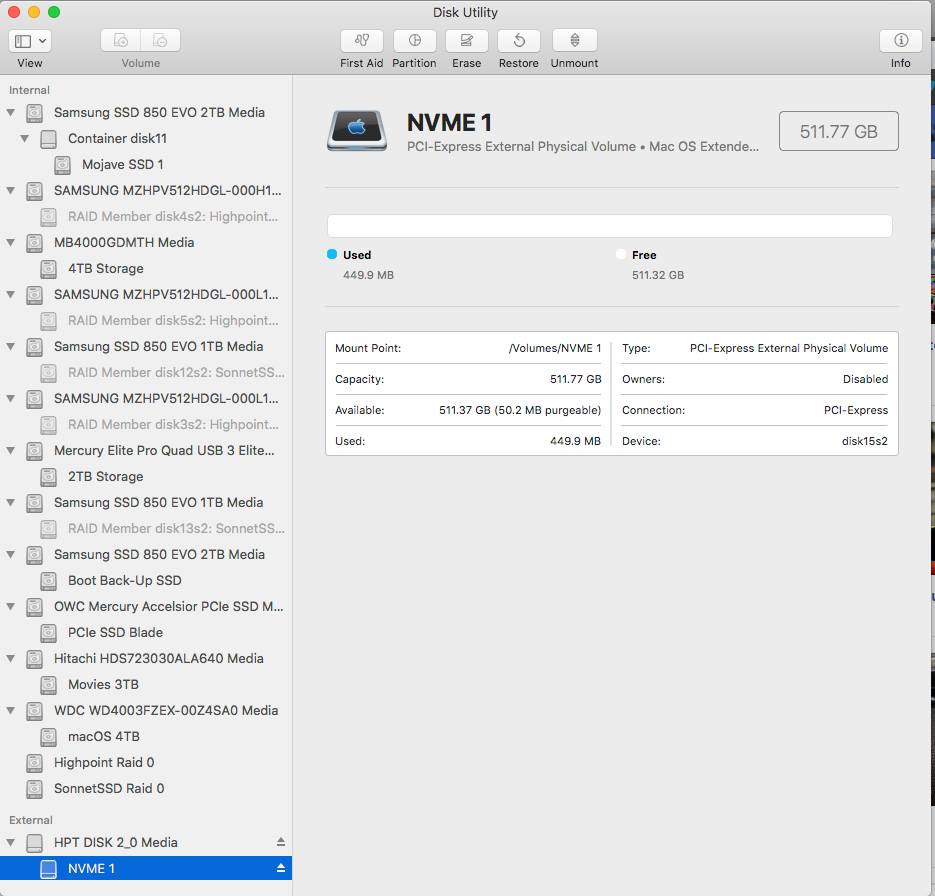
Task: Collapse OWC Mercury Accelsior PCIe SSD disk
Action: click(11, 606)
